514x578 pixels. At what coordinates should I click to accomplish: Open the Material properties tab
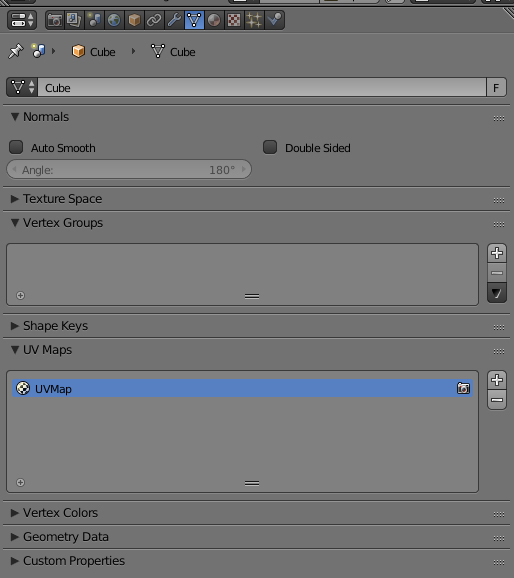click(214, 20)
